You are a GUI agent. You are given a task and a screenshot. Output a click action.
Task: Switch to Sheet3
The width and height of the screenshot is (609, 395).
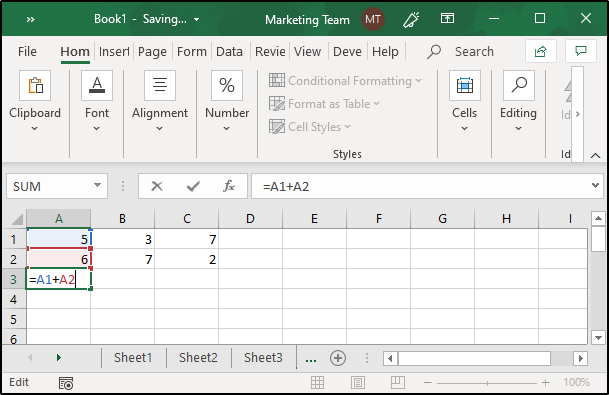point(263,358)
